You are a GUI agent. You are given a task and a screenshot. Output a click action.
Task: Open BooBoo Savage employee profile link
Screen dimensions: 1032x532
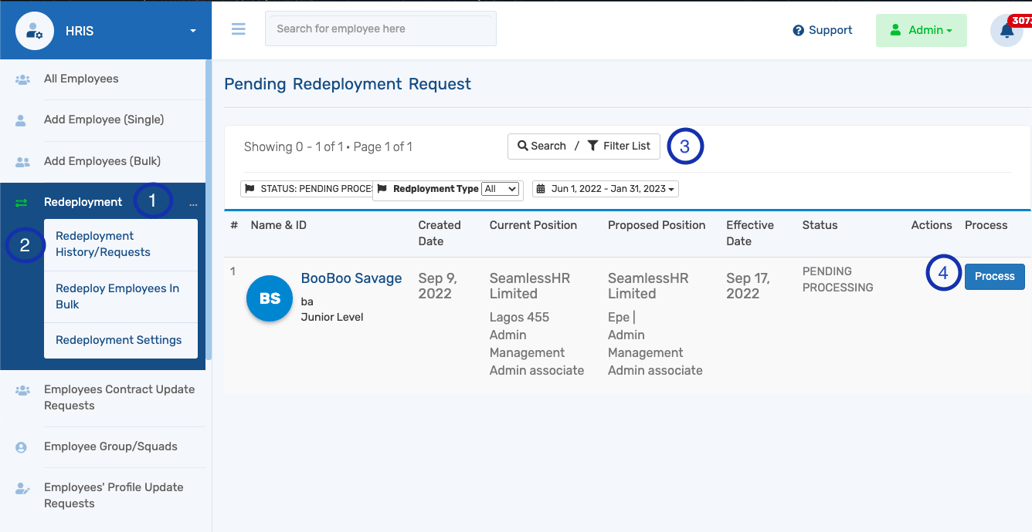[351, 278]
